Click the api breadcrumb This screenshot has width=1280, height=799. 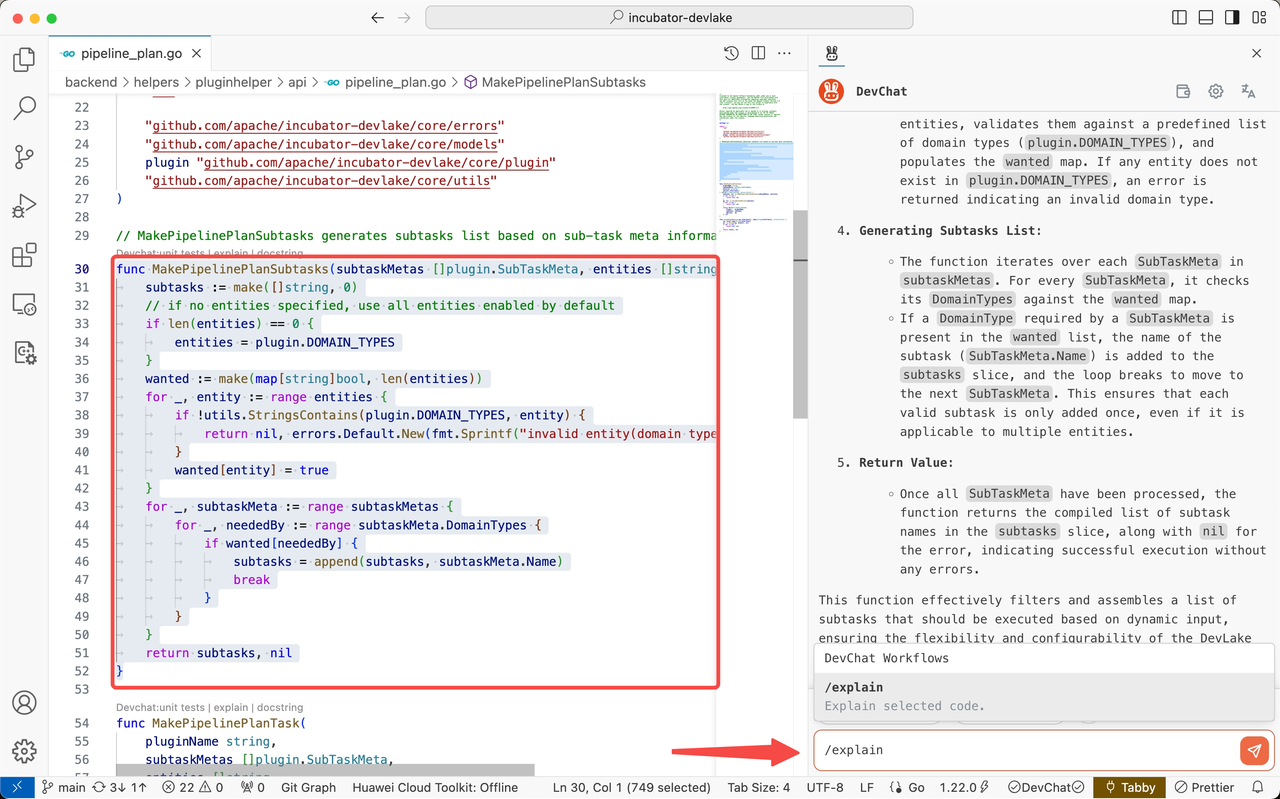pos(297,82)
